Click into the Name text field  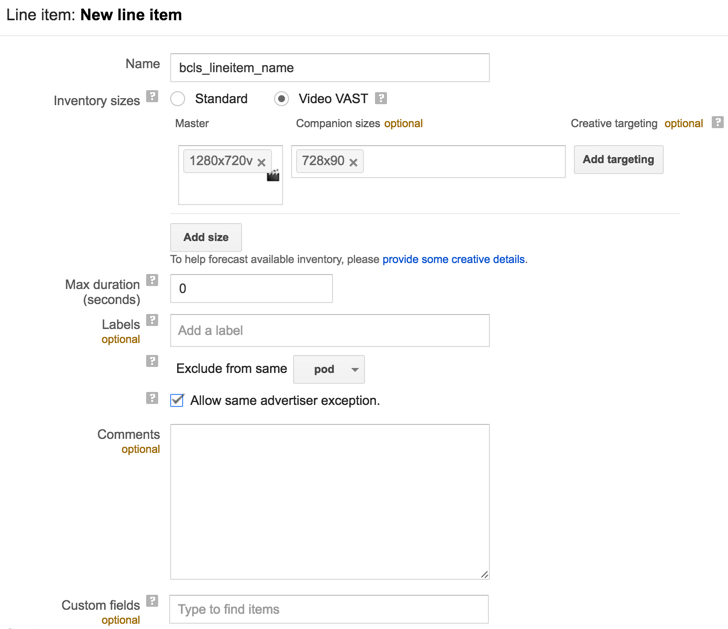click(x=329, y=67)
